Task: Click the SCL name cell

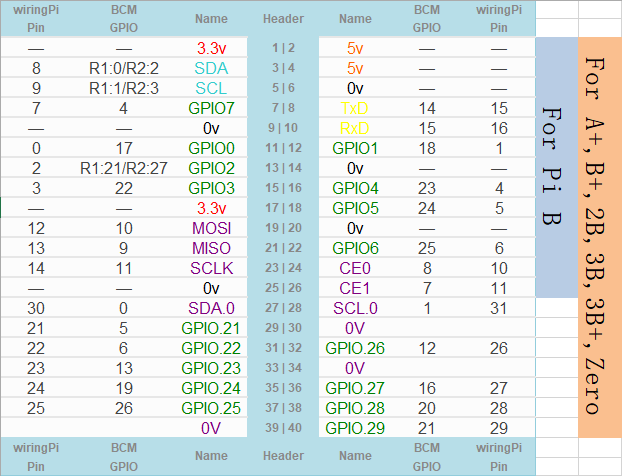Action: click(x=211, y=88)
